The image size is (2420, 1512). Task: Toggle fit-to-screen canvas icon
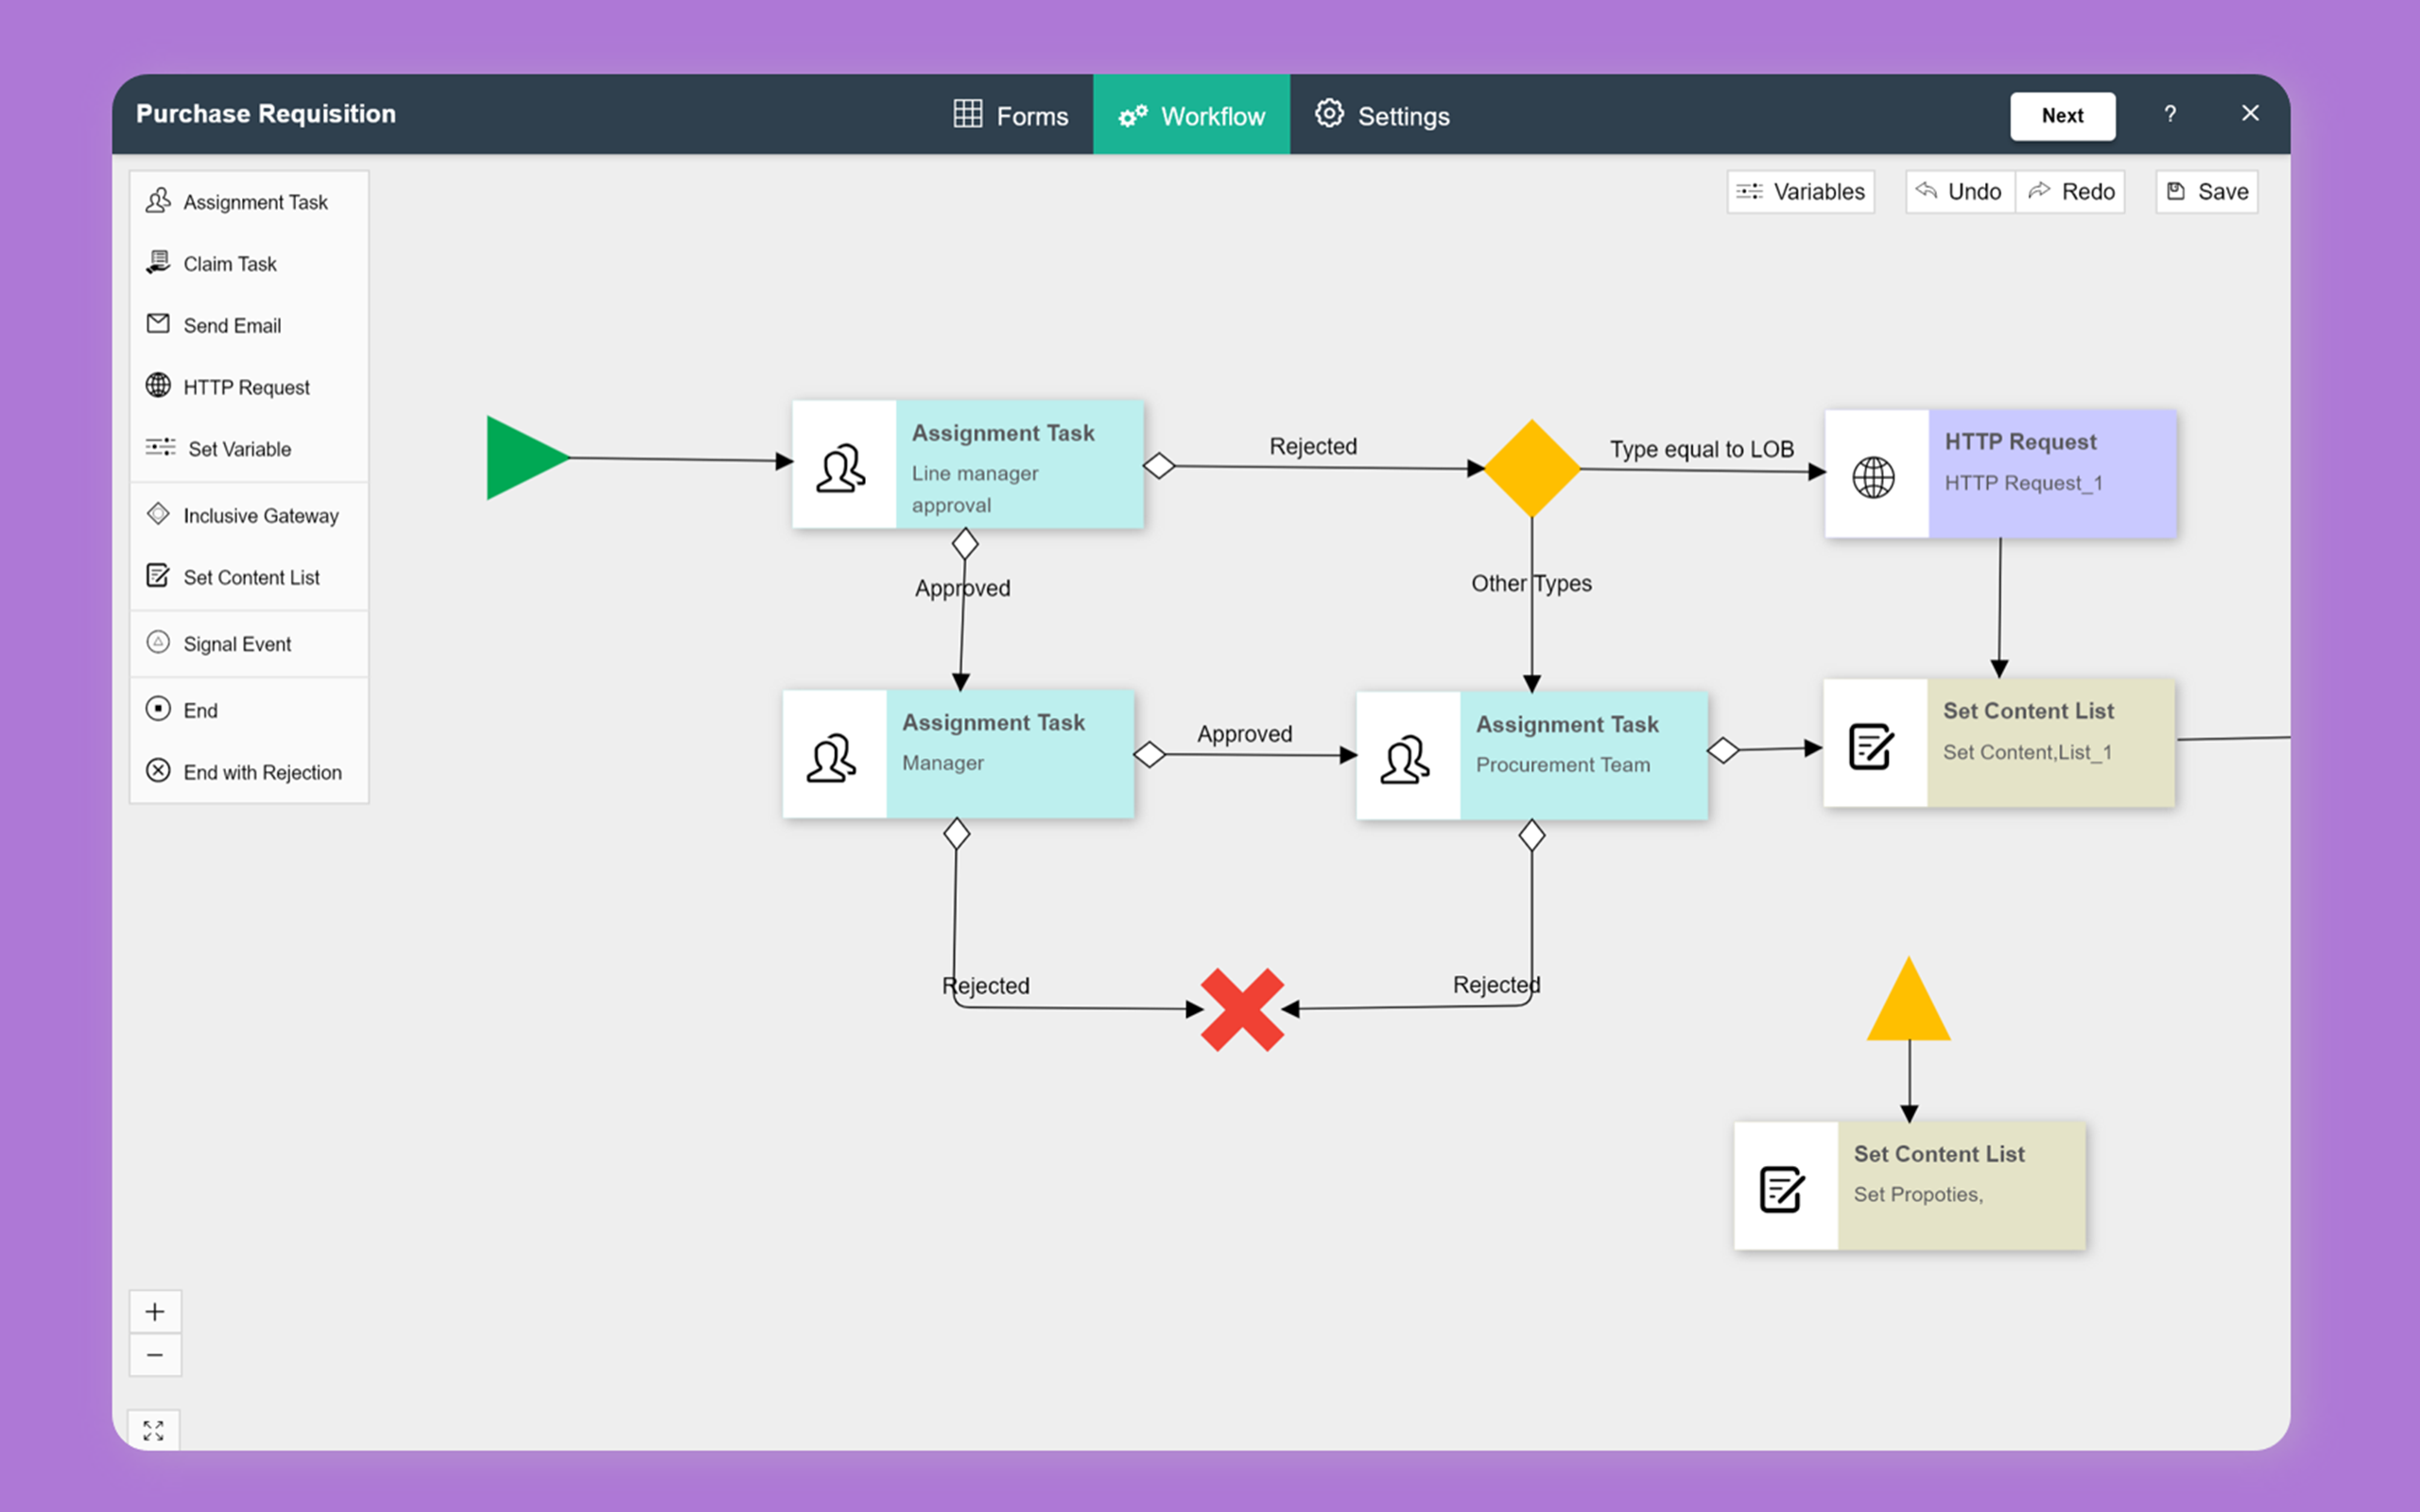(154, 1430)
